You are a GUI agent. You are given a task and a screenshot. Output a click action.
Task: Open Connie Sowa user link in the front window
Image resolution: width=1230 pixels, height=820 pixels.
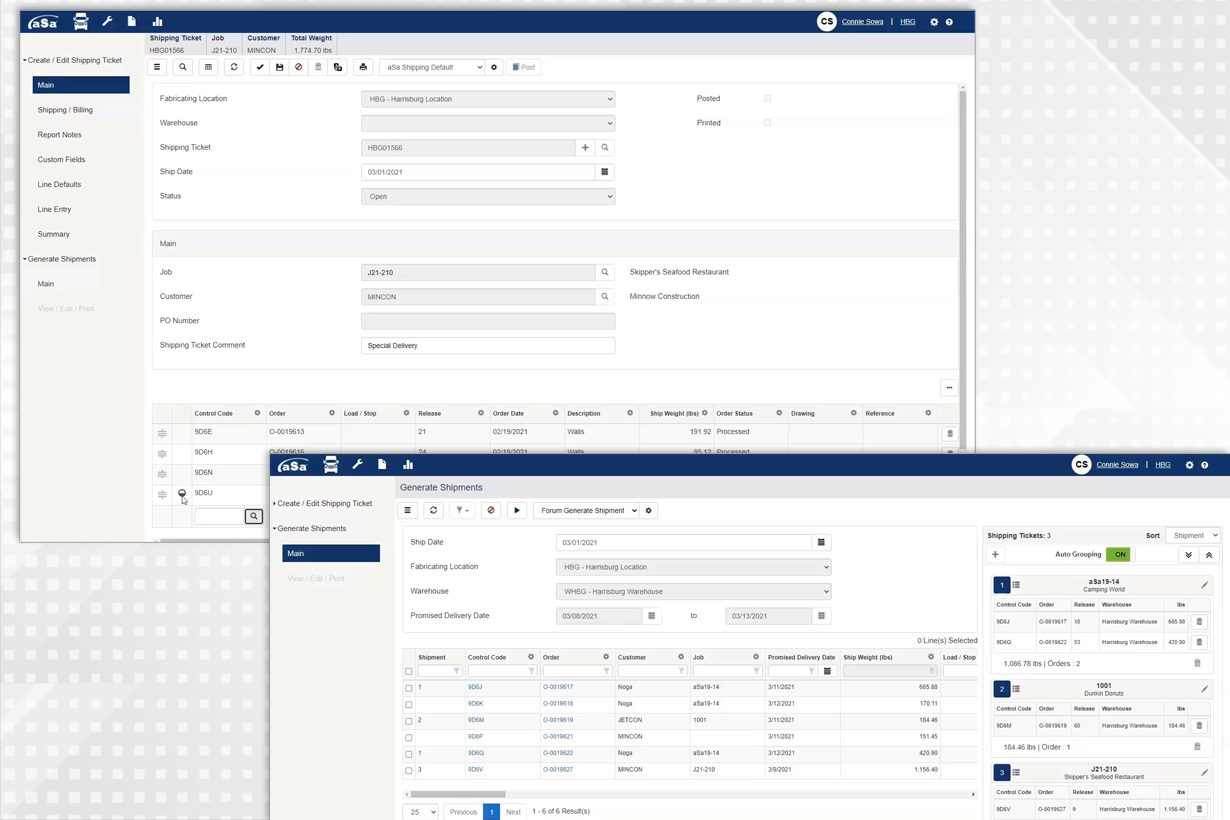click(1117, 464)
